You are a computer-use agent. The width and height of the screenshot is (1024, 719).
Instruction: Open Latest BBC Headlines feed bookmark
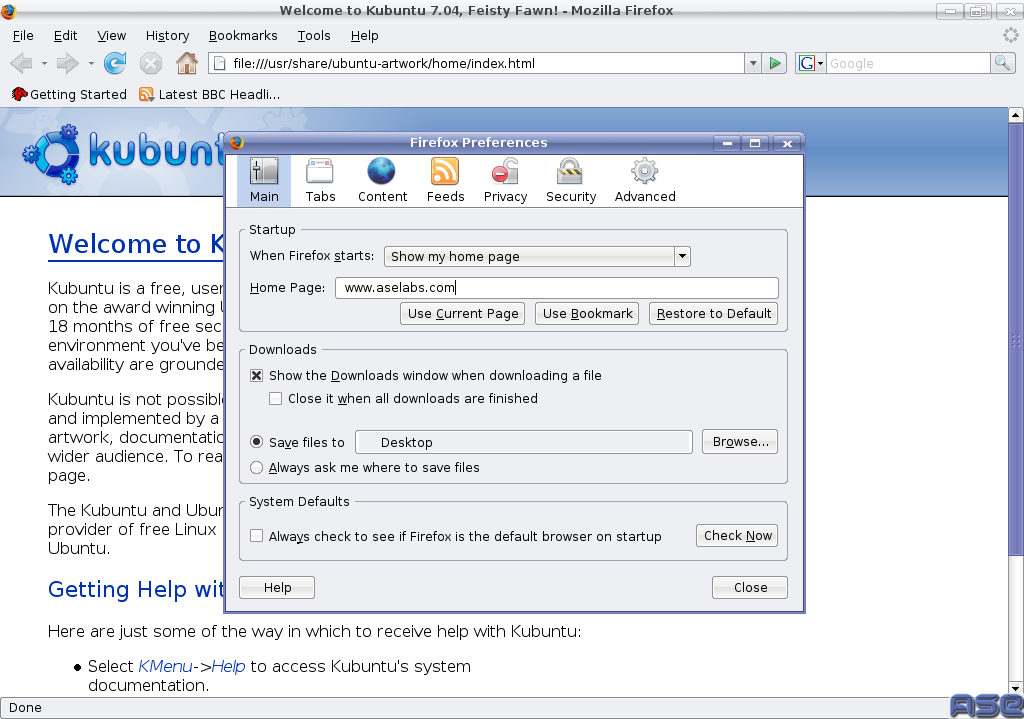(210, 95)
